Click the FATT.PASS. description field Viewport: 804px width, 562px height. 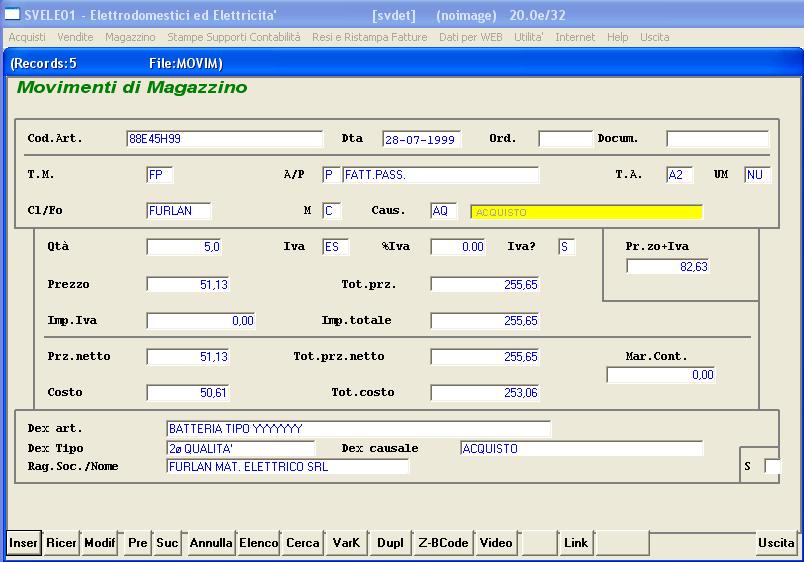[440, 175]
